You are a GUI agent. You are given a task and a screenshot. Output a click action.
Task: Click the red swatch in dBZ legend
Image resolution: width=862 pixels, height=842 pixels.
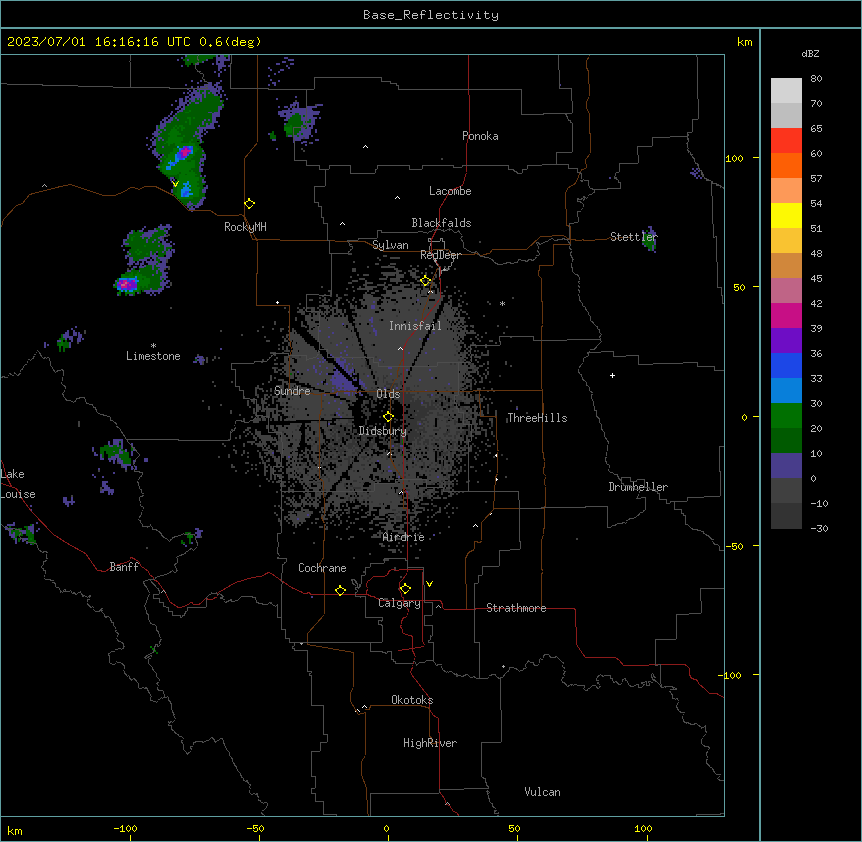coord(786,140)
